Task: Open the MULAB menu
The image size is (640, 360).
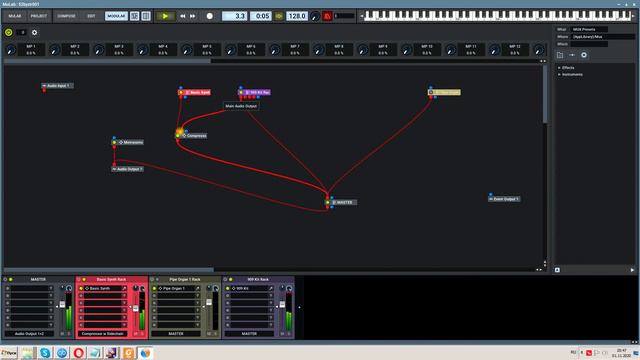Action: tap(15, 16)
